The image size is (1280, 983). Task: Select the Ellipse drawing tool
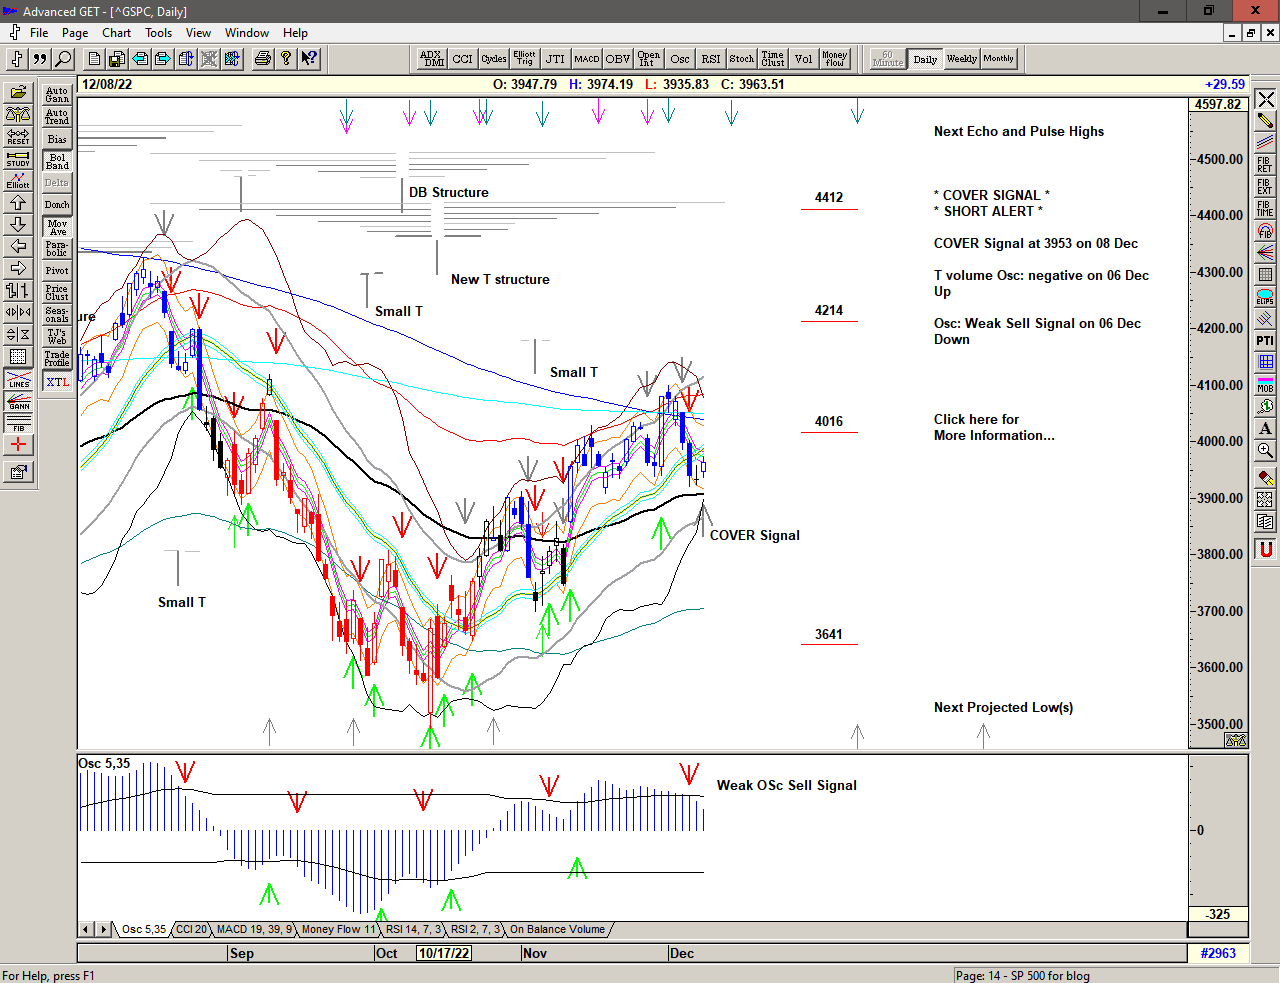(x=1265, y=296)
